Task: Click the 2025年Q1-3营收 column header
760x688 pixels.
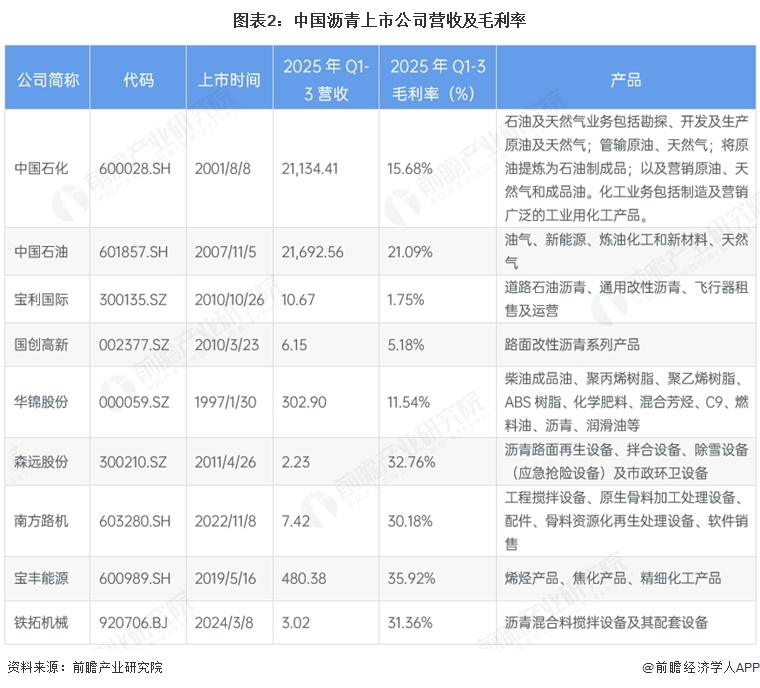Action: (x=326, y=78)
